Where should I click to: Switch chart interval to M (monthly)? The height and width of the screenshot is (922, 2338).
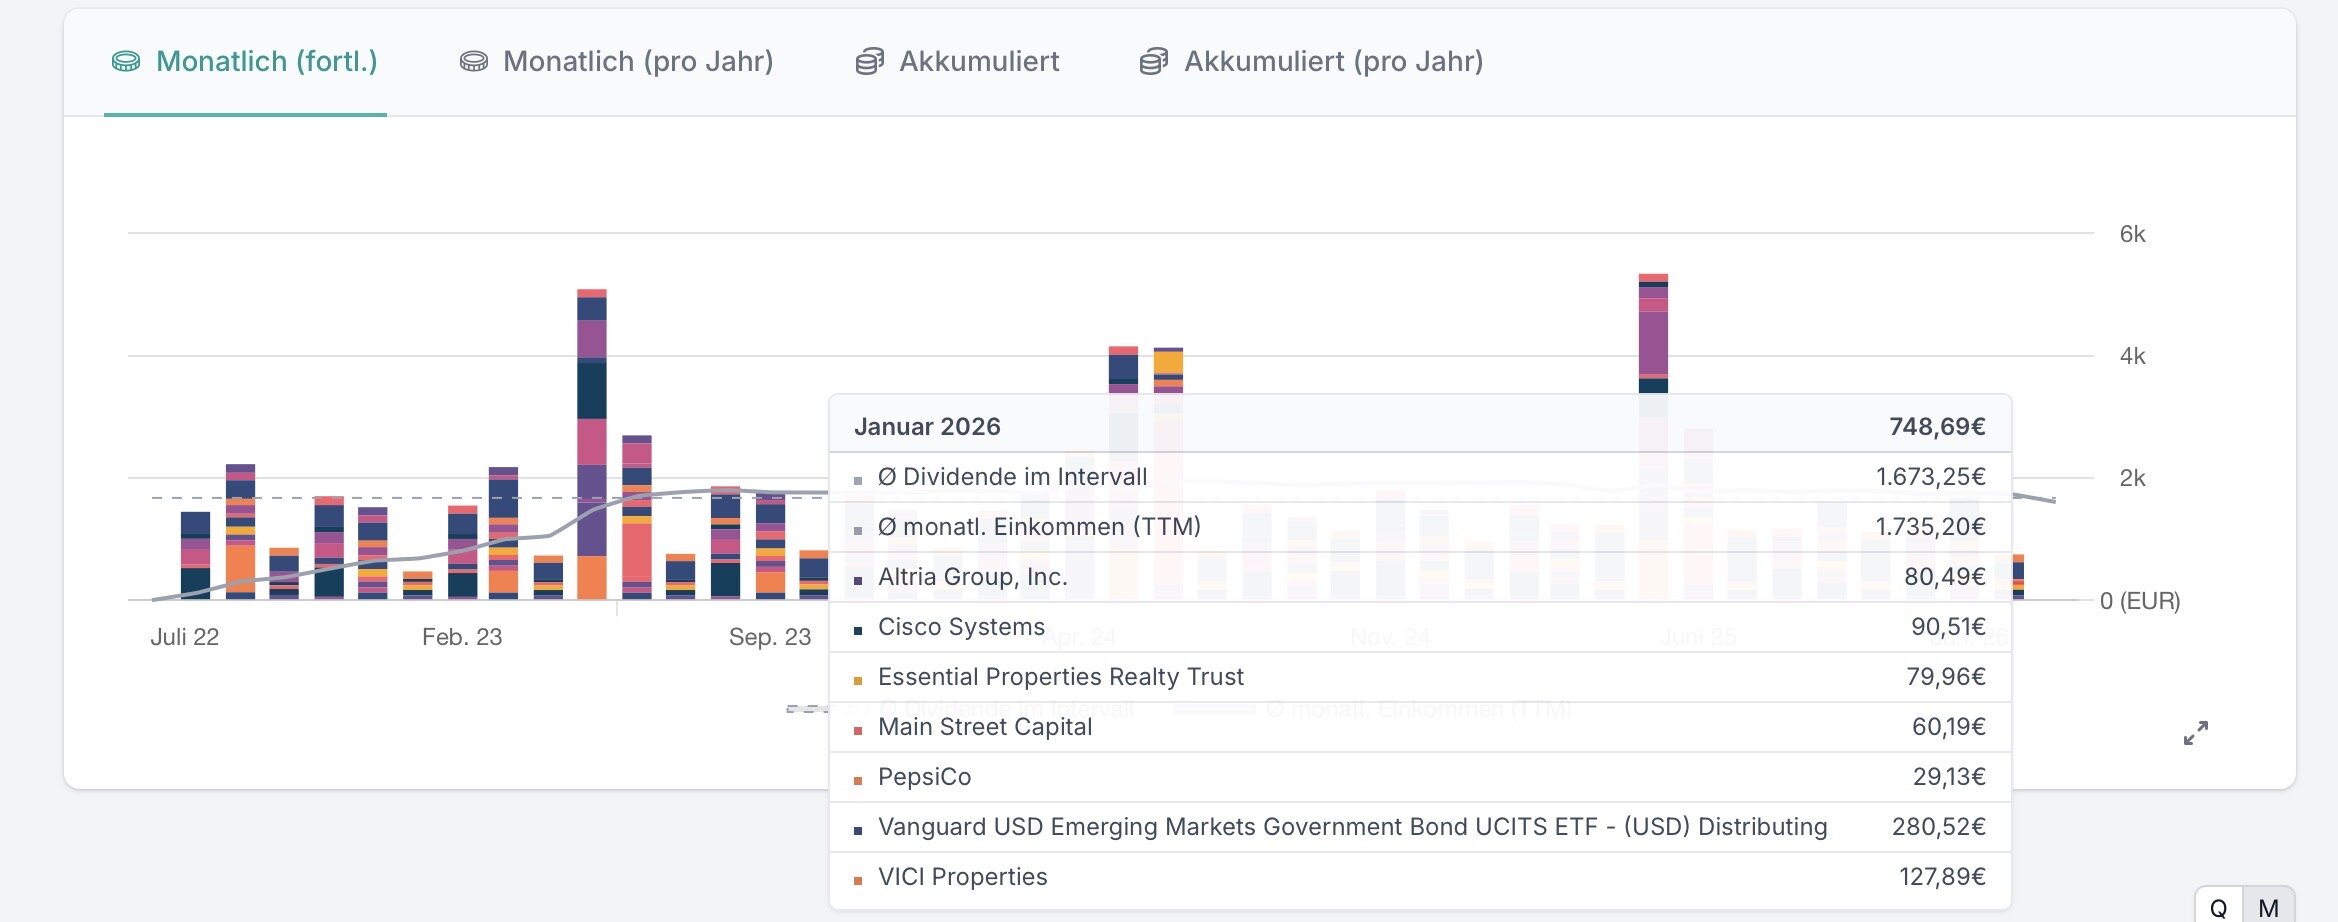2268,907
